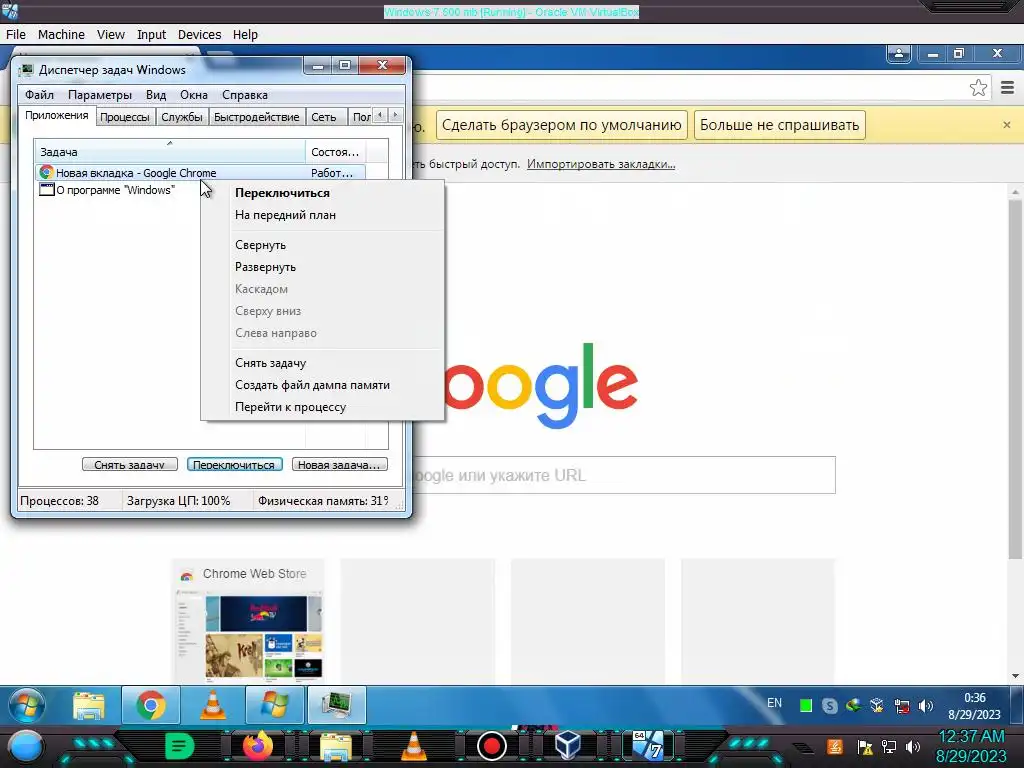Click the host Start button orb
Screen dimensions: 1024x768
(25, 747)
